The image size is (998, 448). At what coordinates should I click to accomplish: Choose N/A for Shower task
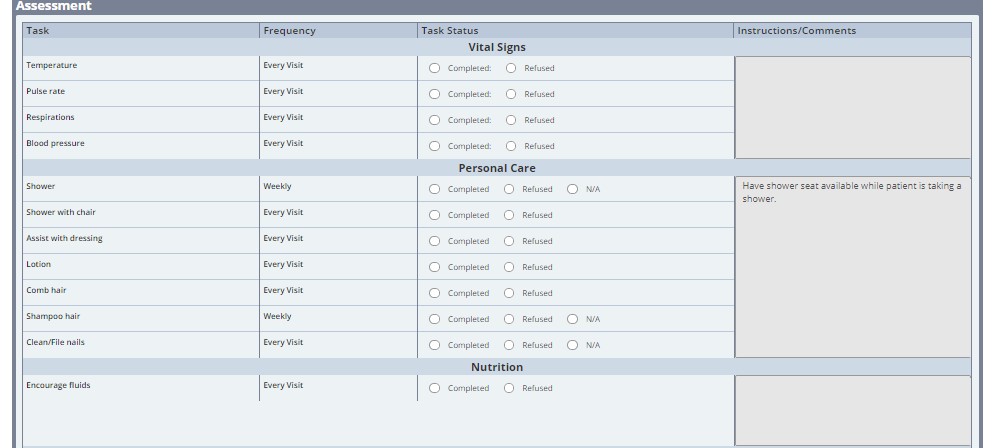pos(572,189)
